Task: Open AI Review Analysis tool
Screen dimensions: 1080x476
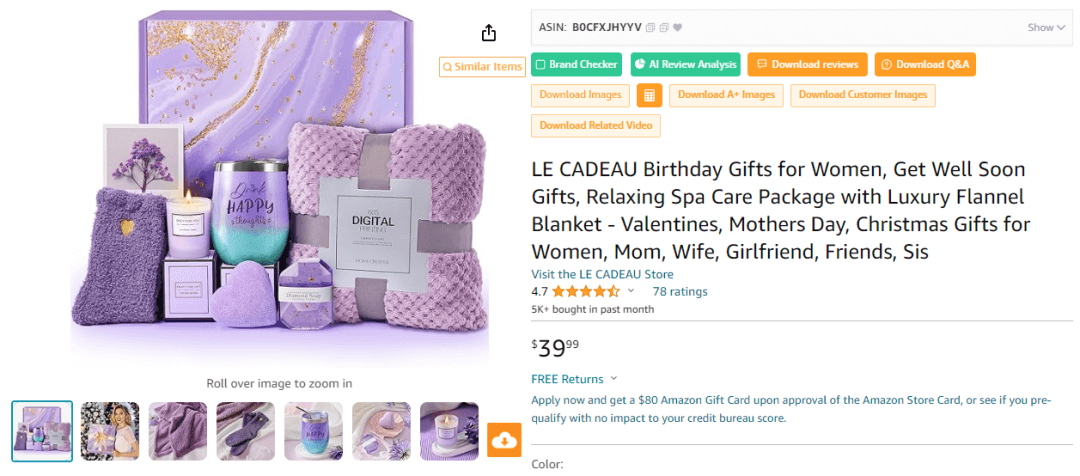Action: click(686, 65)
